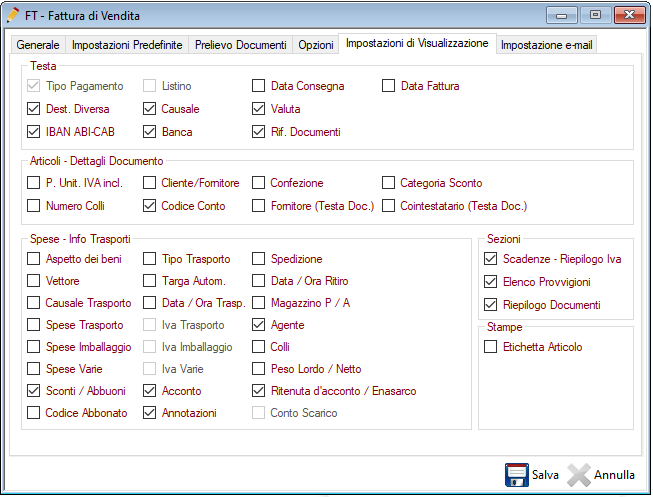
Task: Click the Salva floppy disk icon
Action: 516,475
